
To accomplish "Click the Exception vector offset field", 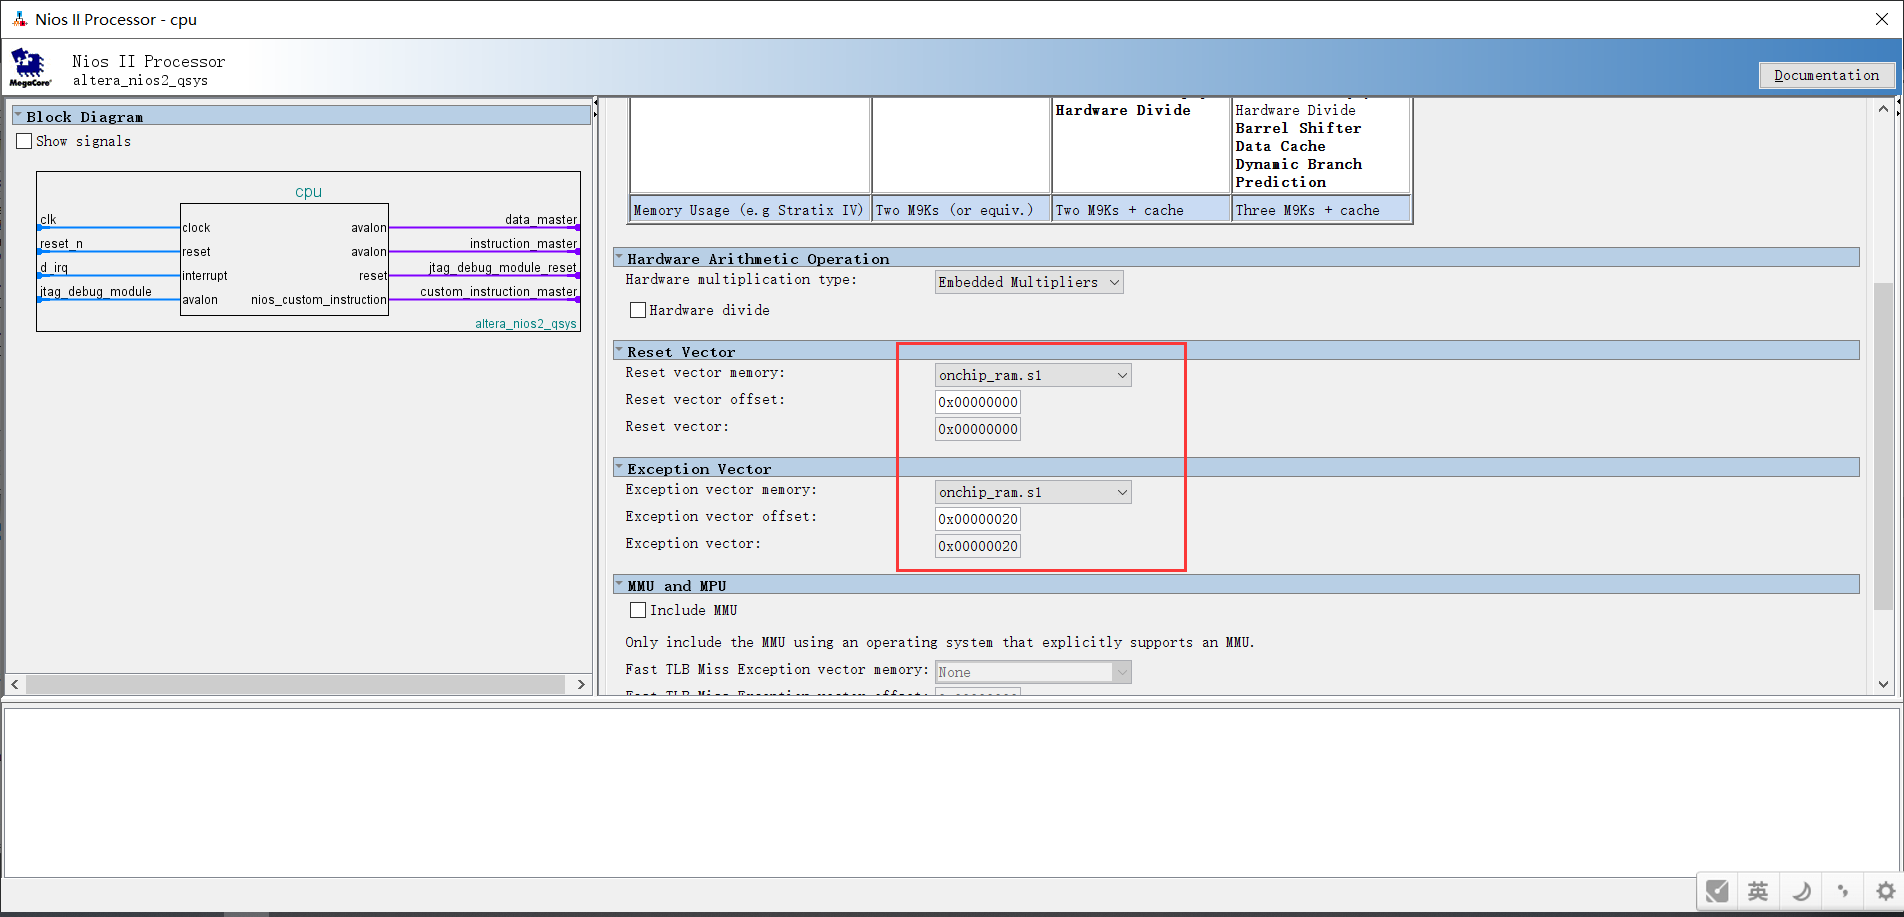I will [978, 519].
